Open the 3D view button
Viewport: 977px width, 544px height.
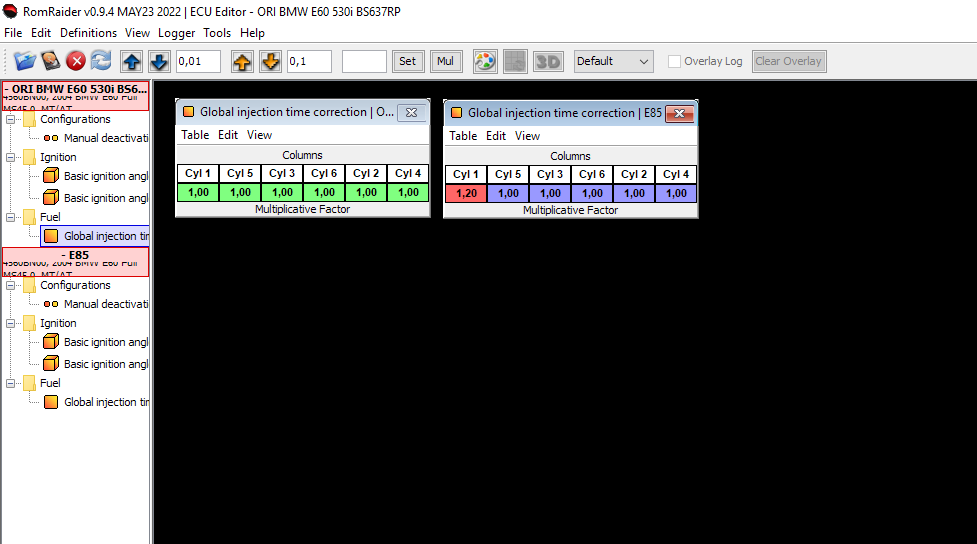click(x=548, y=61)
